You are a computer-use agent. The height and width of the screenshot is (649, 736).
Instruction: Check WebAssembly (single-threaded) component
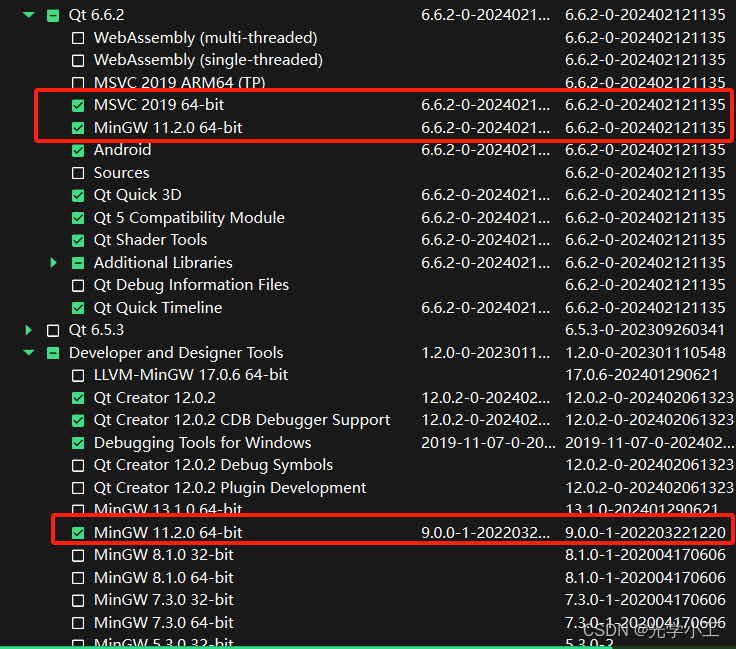78,61
